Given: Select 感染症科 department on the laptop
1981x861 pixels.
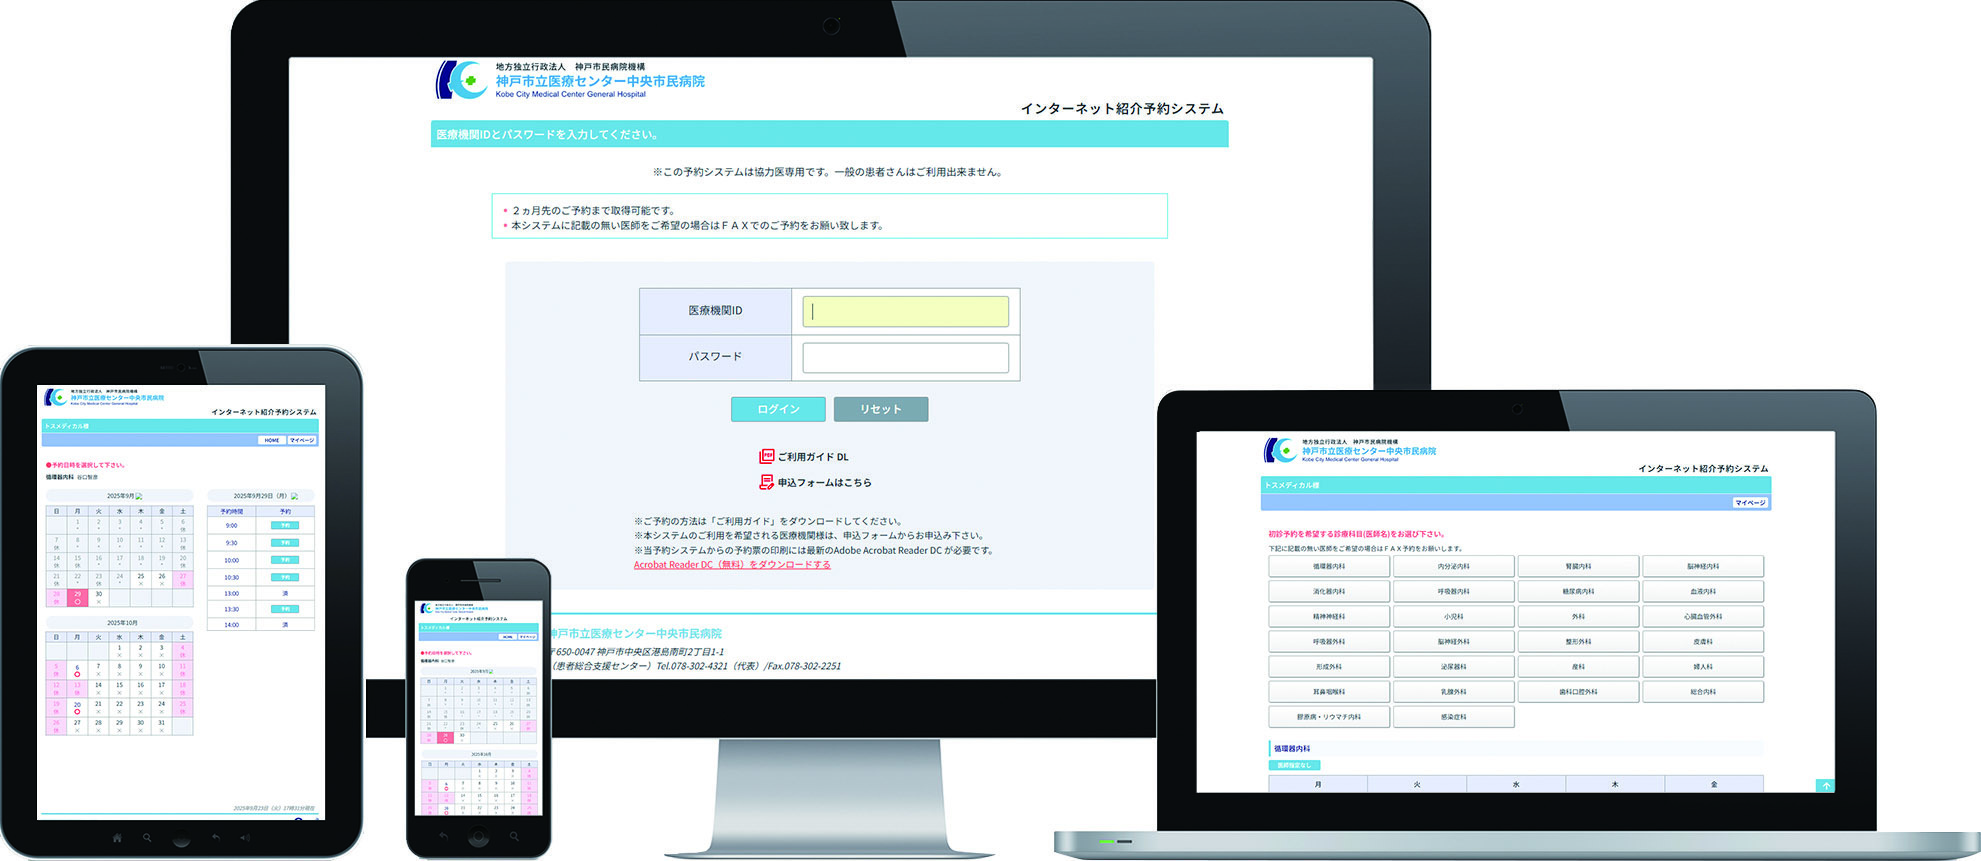Looking at the screenshot, I should pyautogui.click(x=1453, y=716).
